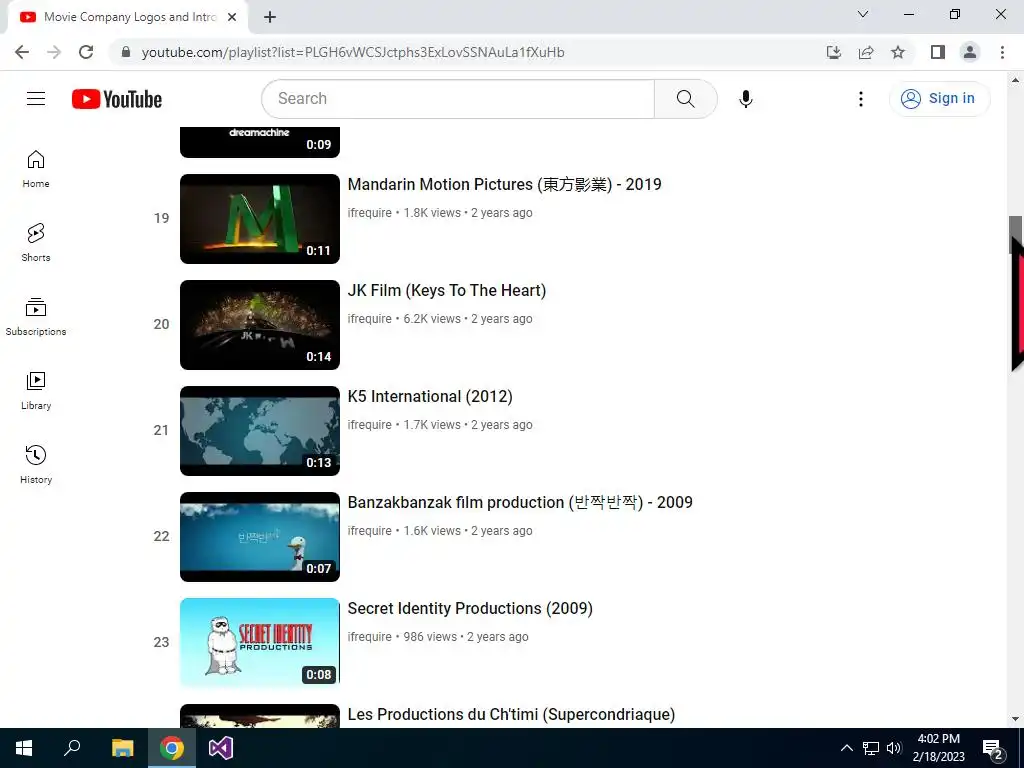This screenshot has height=768, width=1024.
Task: Open Chrome profile avatar
Action: (970, 52)
